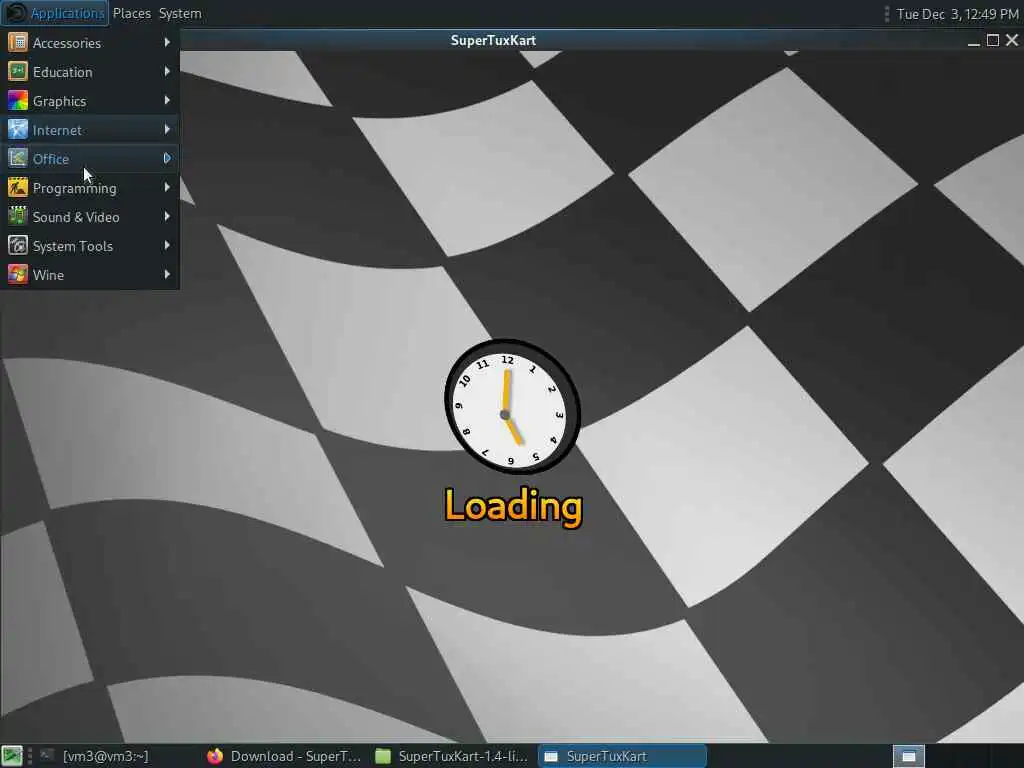Expand the Office submenu arrow
This screenshot has height=768, width=1024.
[167, 158]
